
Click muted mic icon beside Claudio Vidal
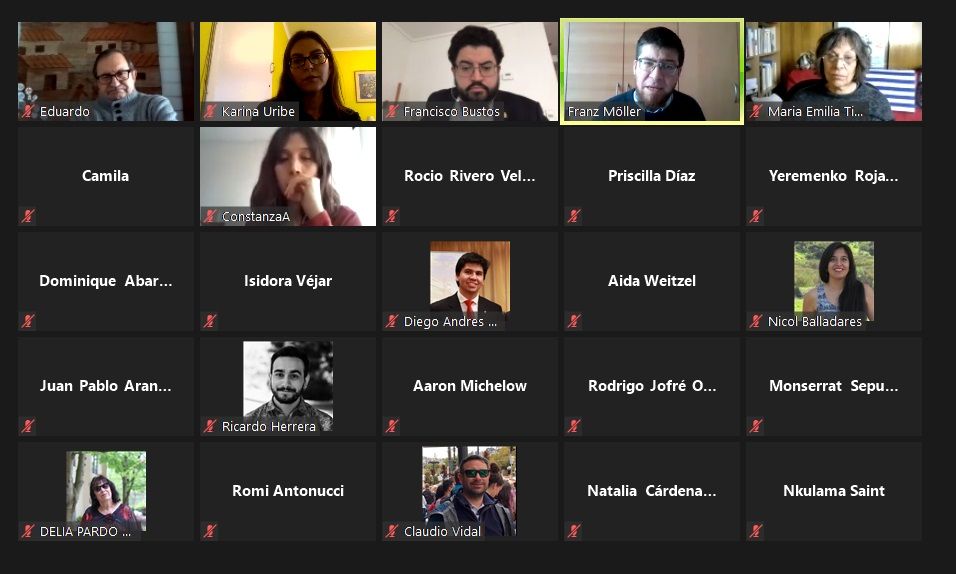391,531
